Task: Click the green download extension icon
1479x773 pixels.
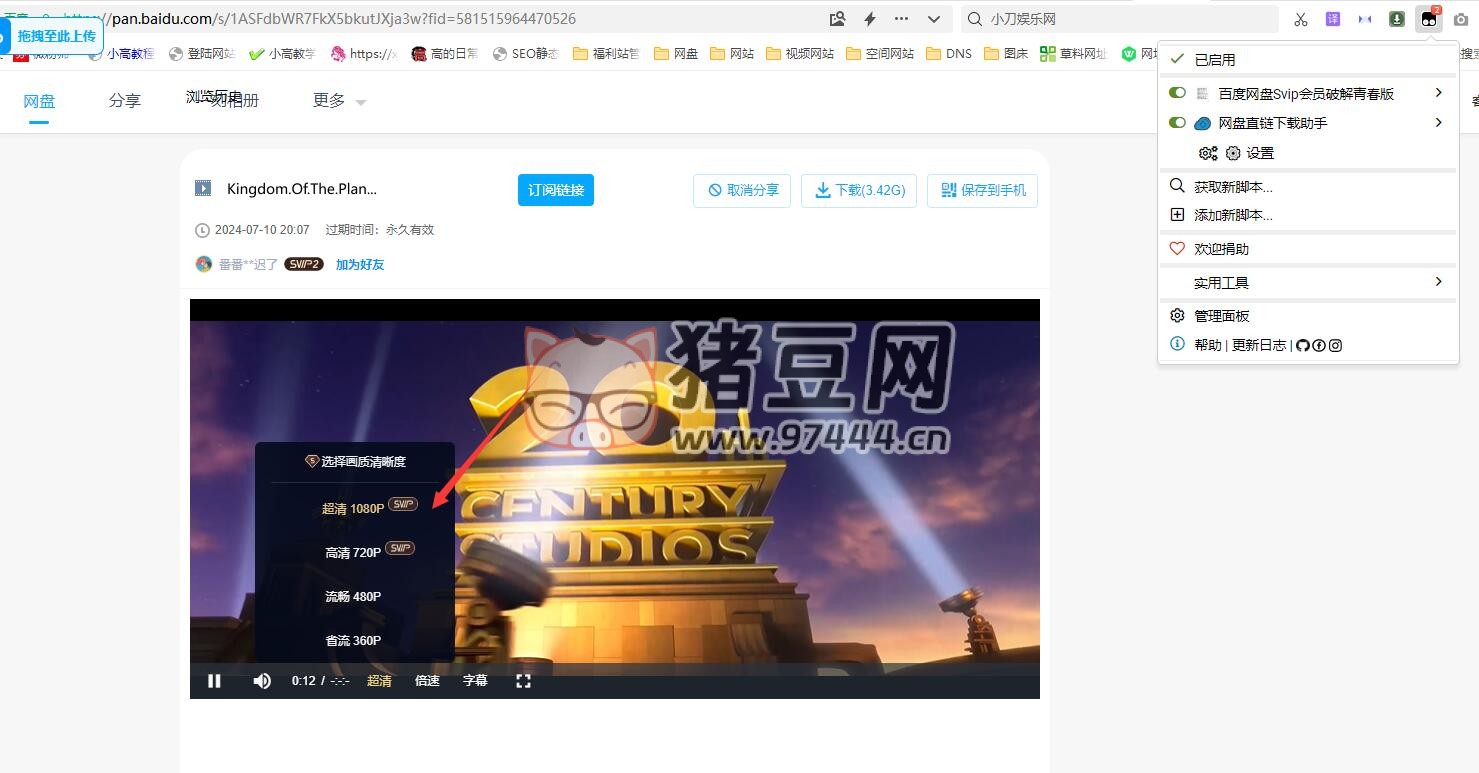Action: (1397, 19)
